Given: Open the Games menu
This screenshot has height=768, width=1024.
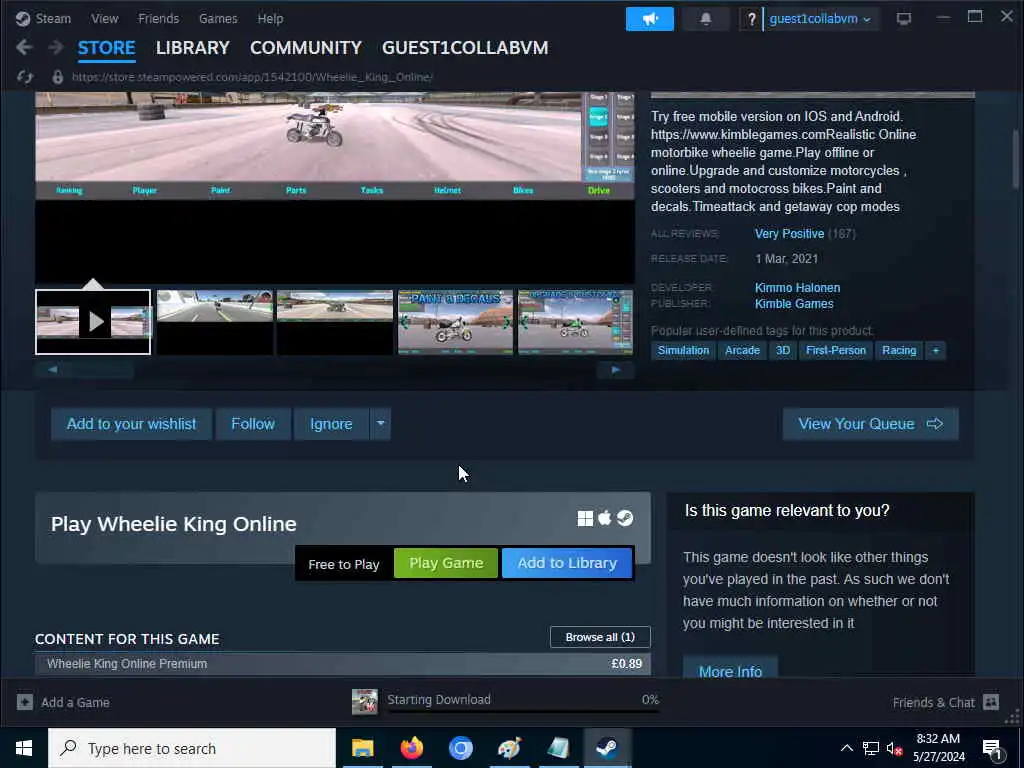Looking at the screenshot, I should 218,18.
